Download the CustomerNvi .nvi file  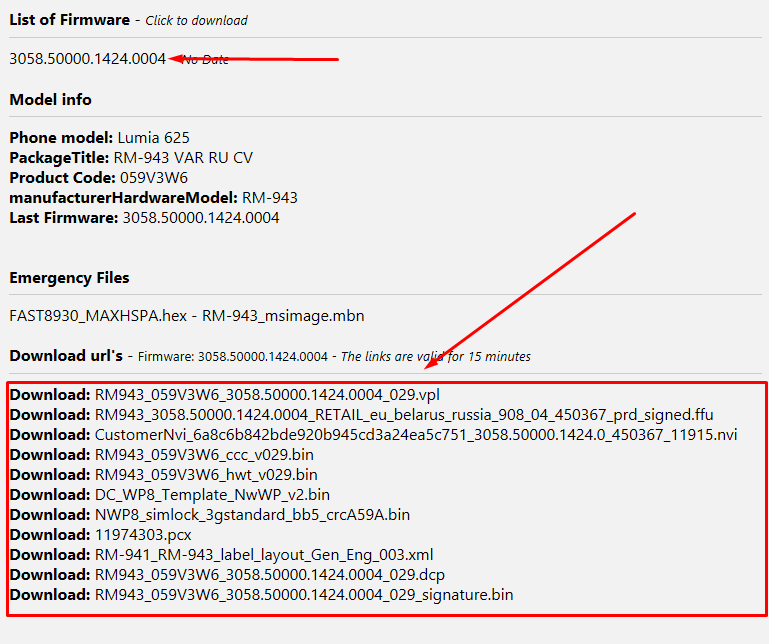pyautogui.click(x=415, y=434)
